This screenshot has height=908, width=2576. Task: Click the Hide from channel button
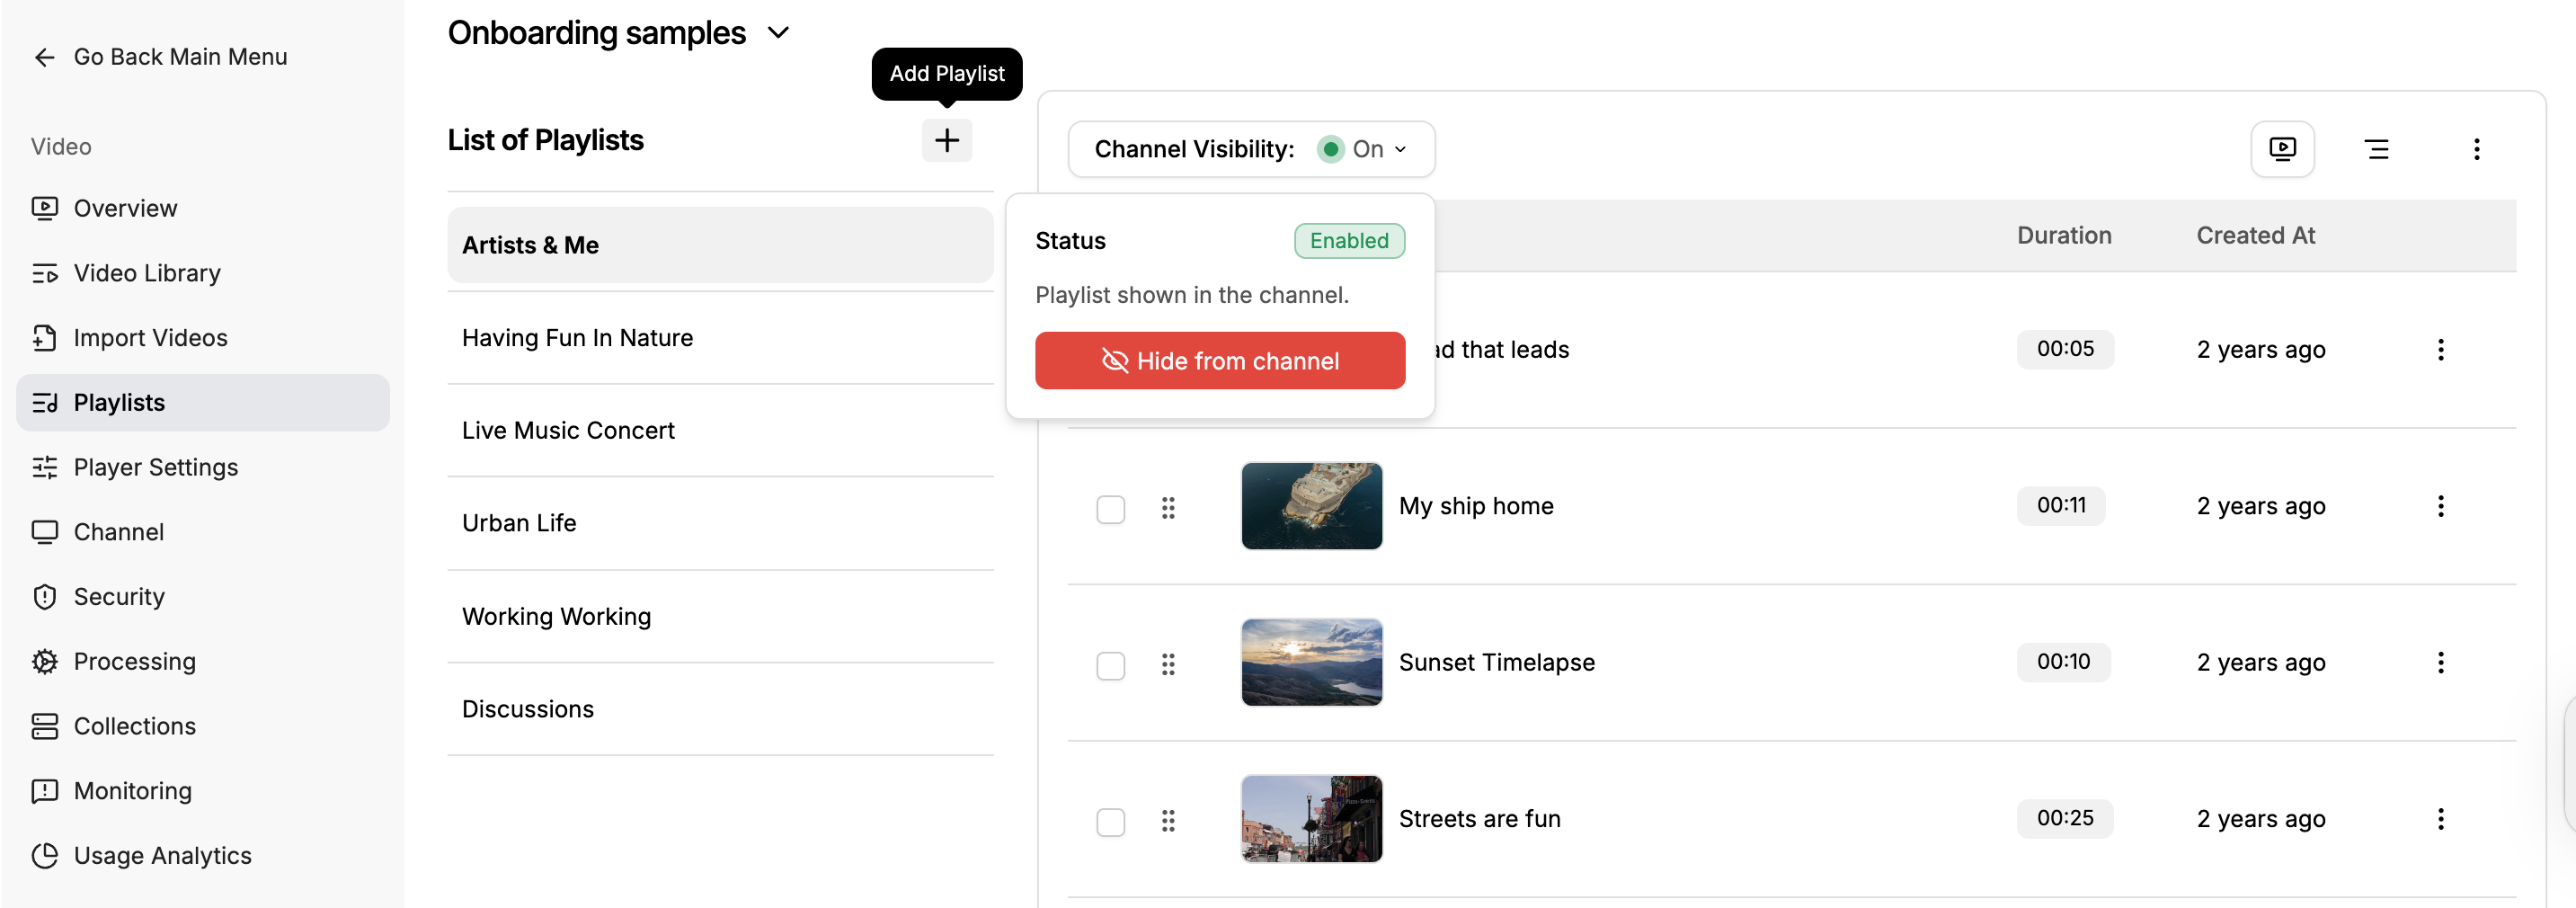point(1219,361)
